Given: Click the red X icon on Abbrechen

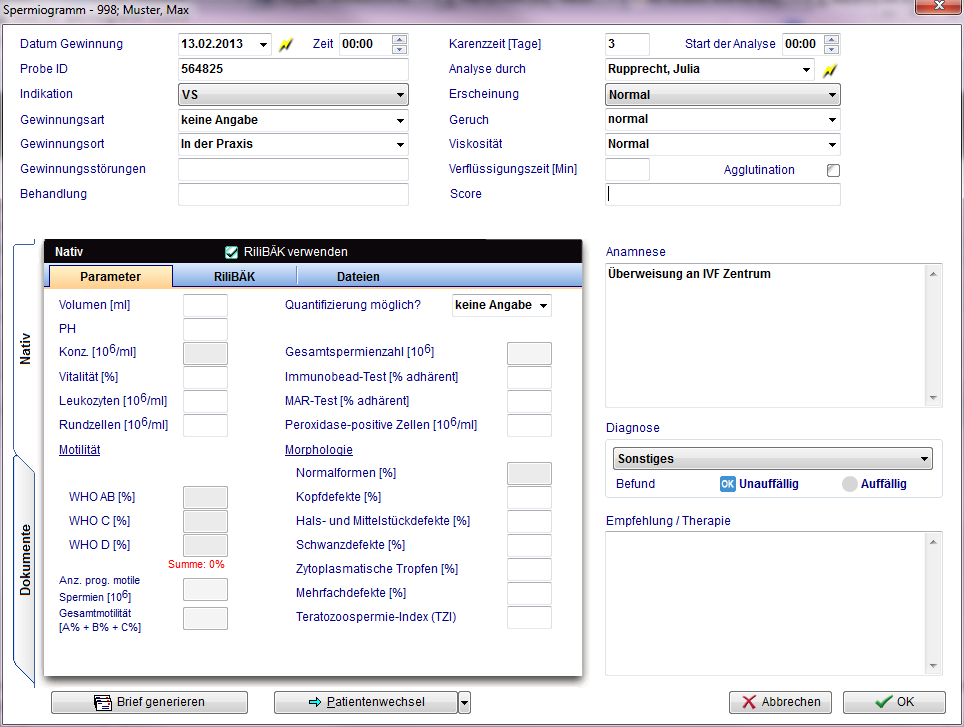Looking at the screenshot, I should [749, 702].
